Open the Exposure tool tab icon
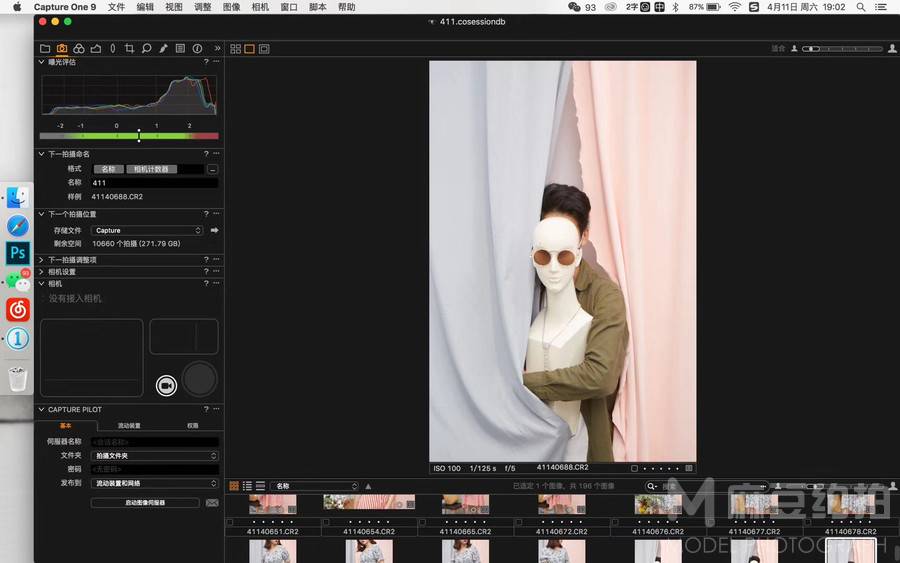900x563 pixels. 96,49
